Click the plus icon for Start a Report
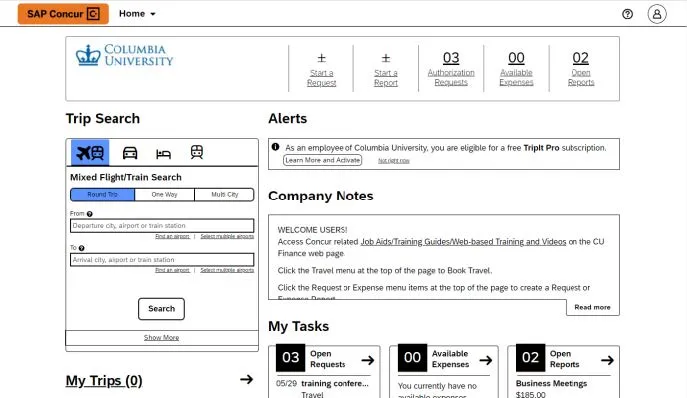687x398 pixels. coord(386,58)
